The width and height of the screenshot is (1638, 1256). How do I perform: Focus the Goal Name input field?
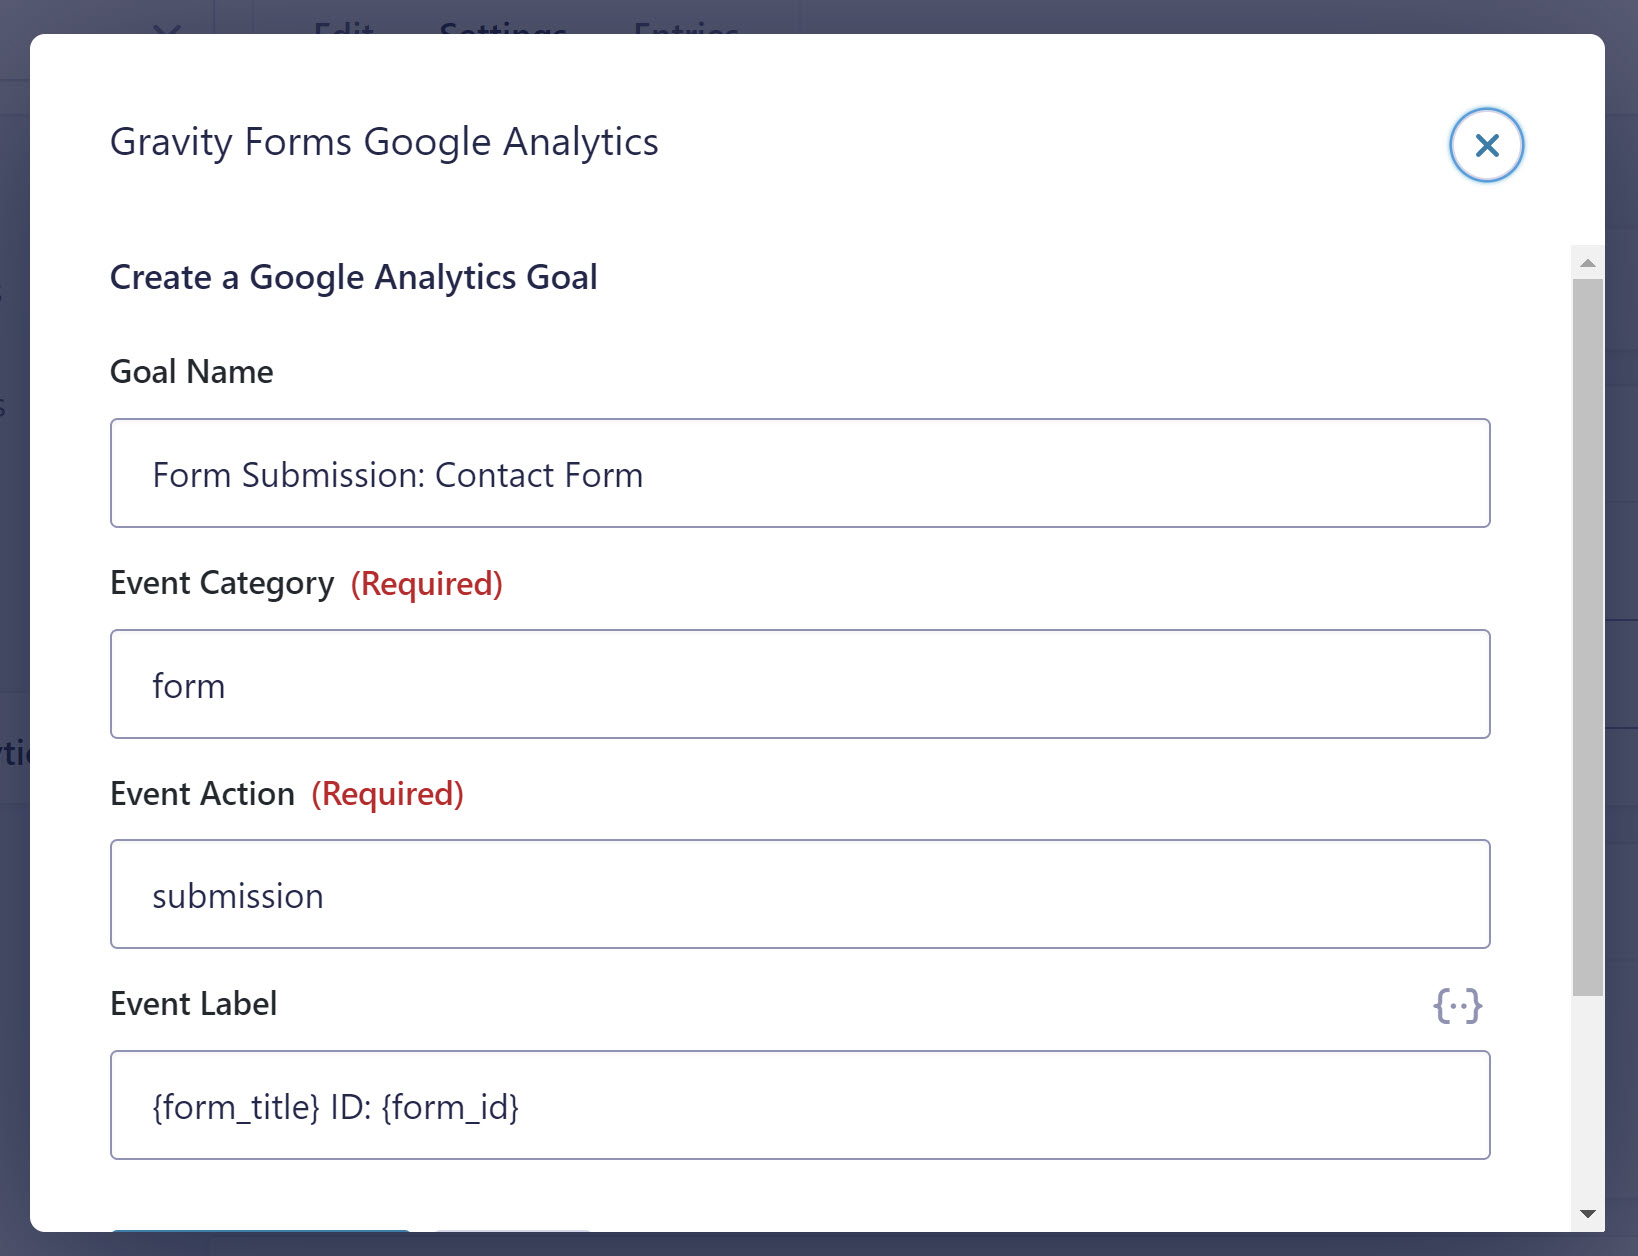coord(800,473)
